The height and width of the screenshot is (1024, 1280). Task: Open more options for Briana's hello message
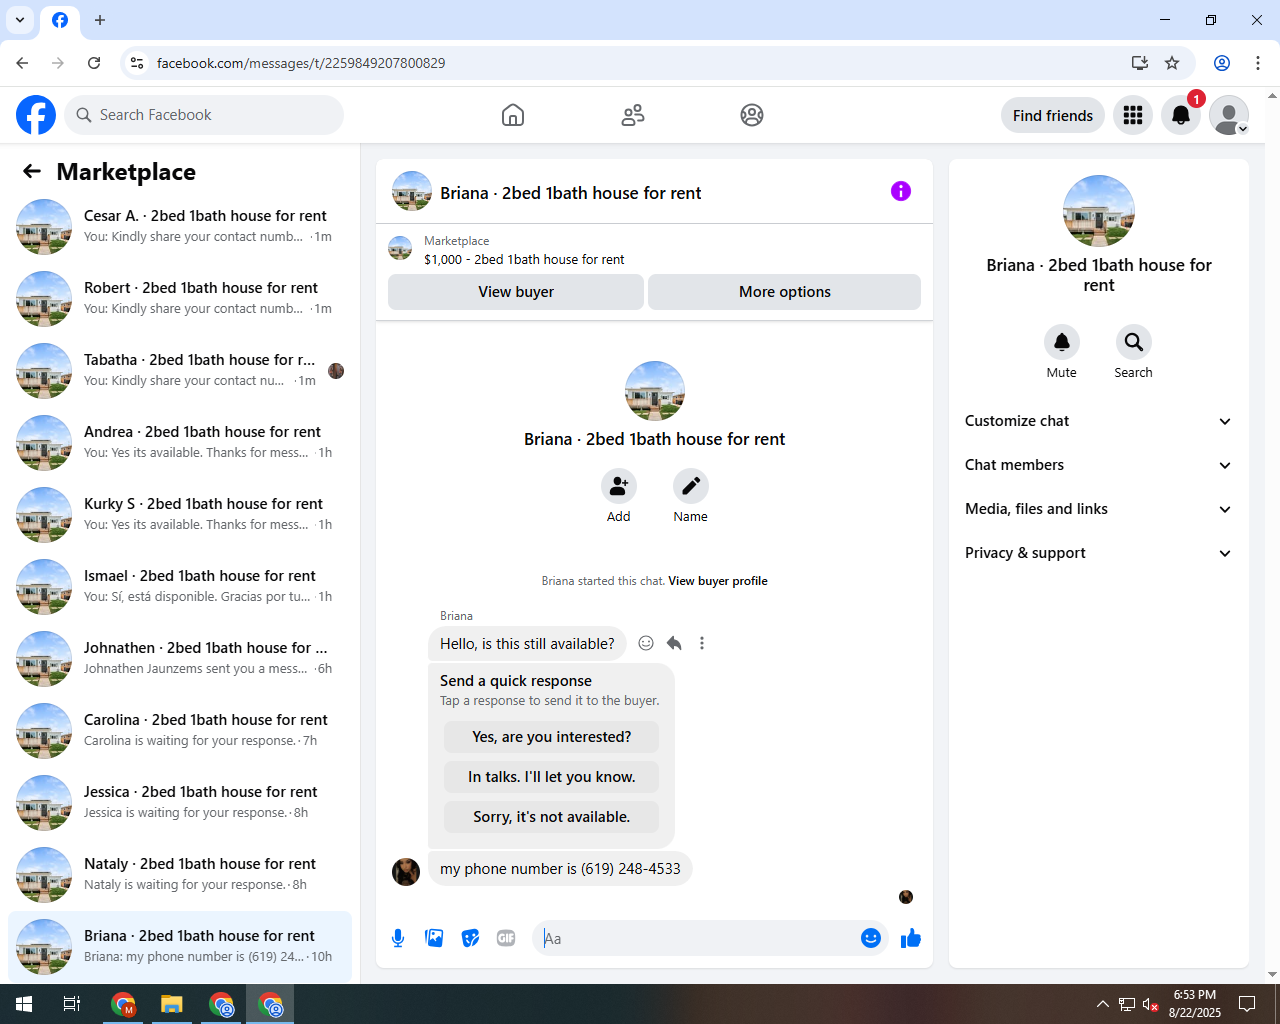pyautogui.click(x=702, y=643)
